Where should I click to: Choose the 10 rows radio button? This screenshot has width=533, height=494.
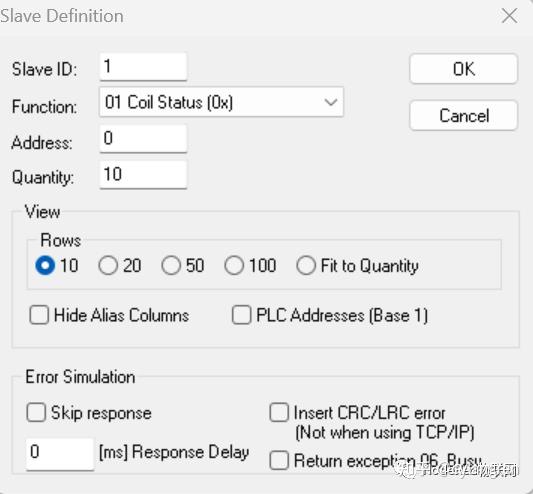pos(45,265)
